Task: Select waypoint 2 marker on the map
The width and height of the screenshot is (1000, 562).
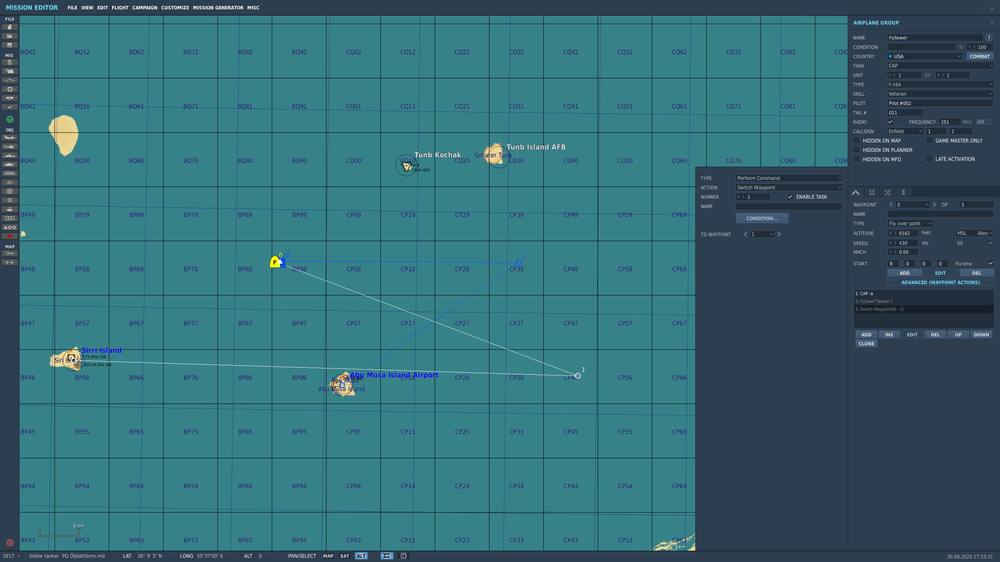Action: coord(518,263)
